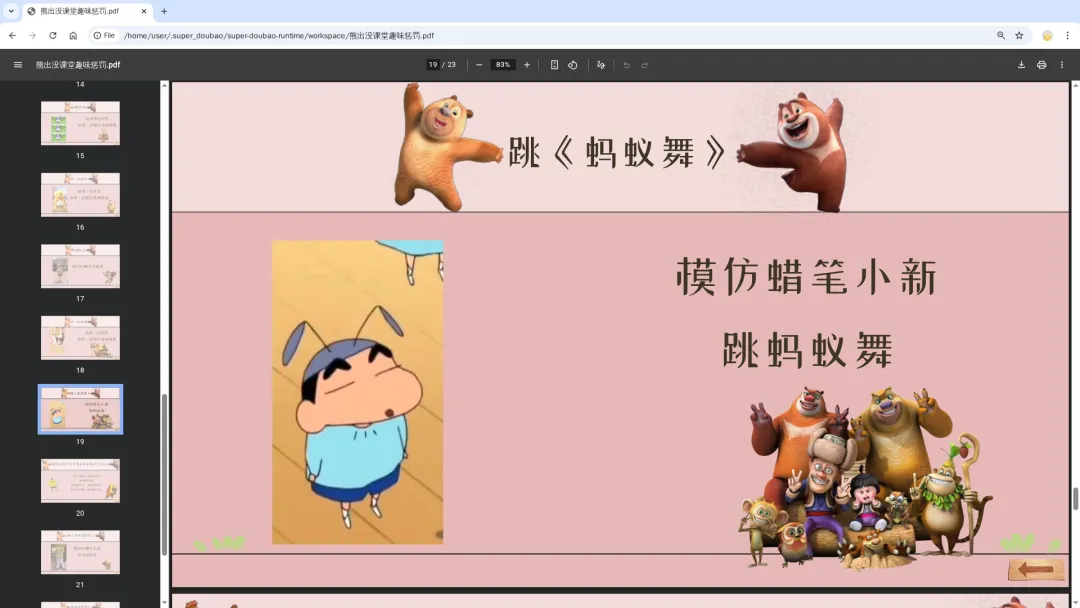Click the redo arrow in PDF toolbar
The height and width of the screenshot is (608, 1080).
tap(645, 65)
